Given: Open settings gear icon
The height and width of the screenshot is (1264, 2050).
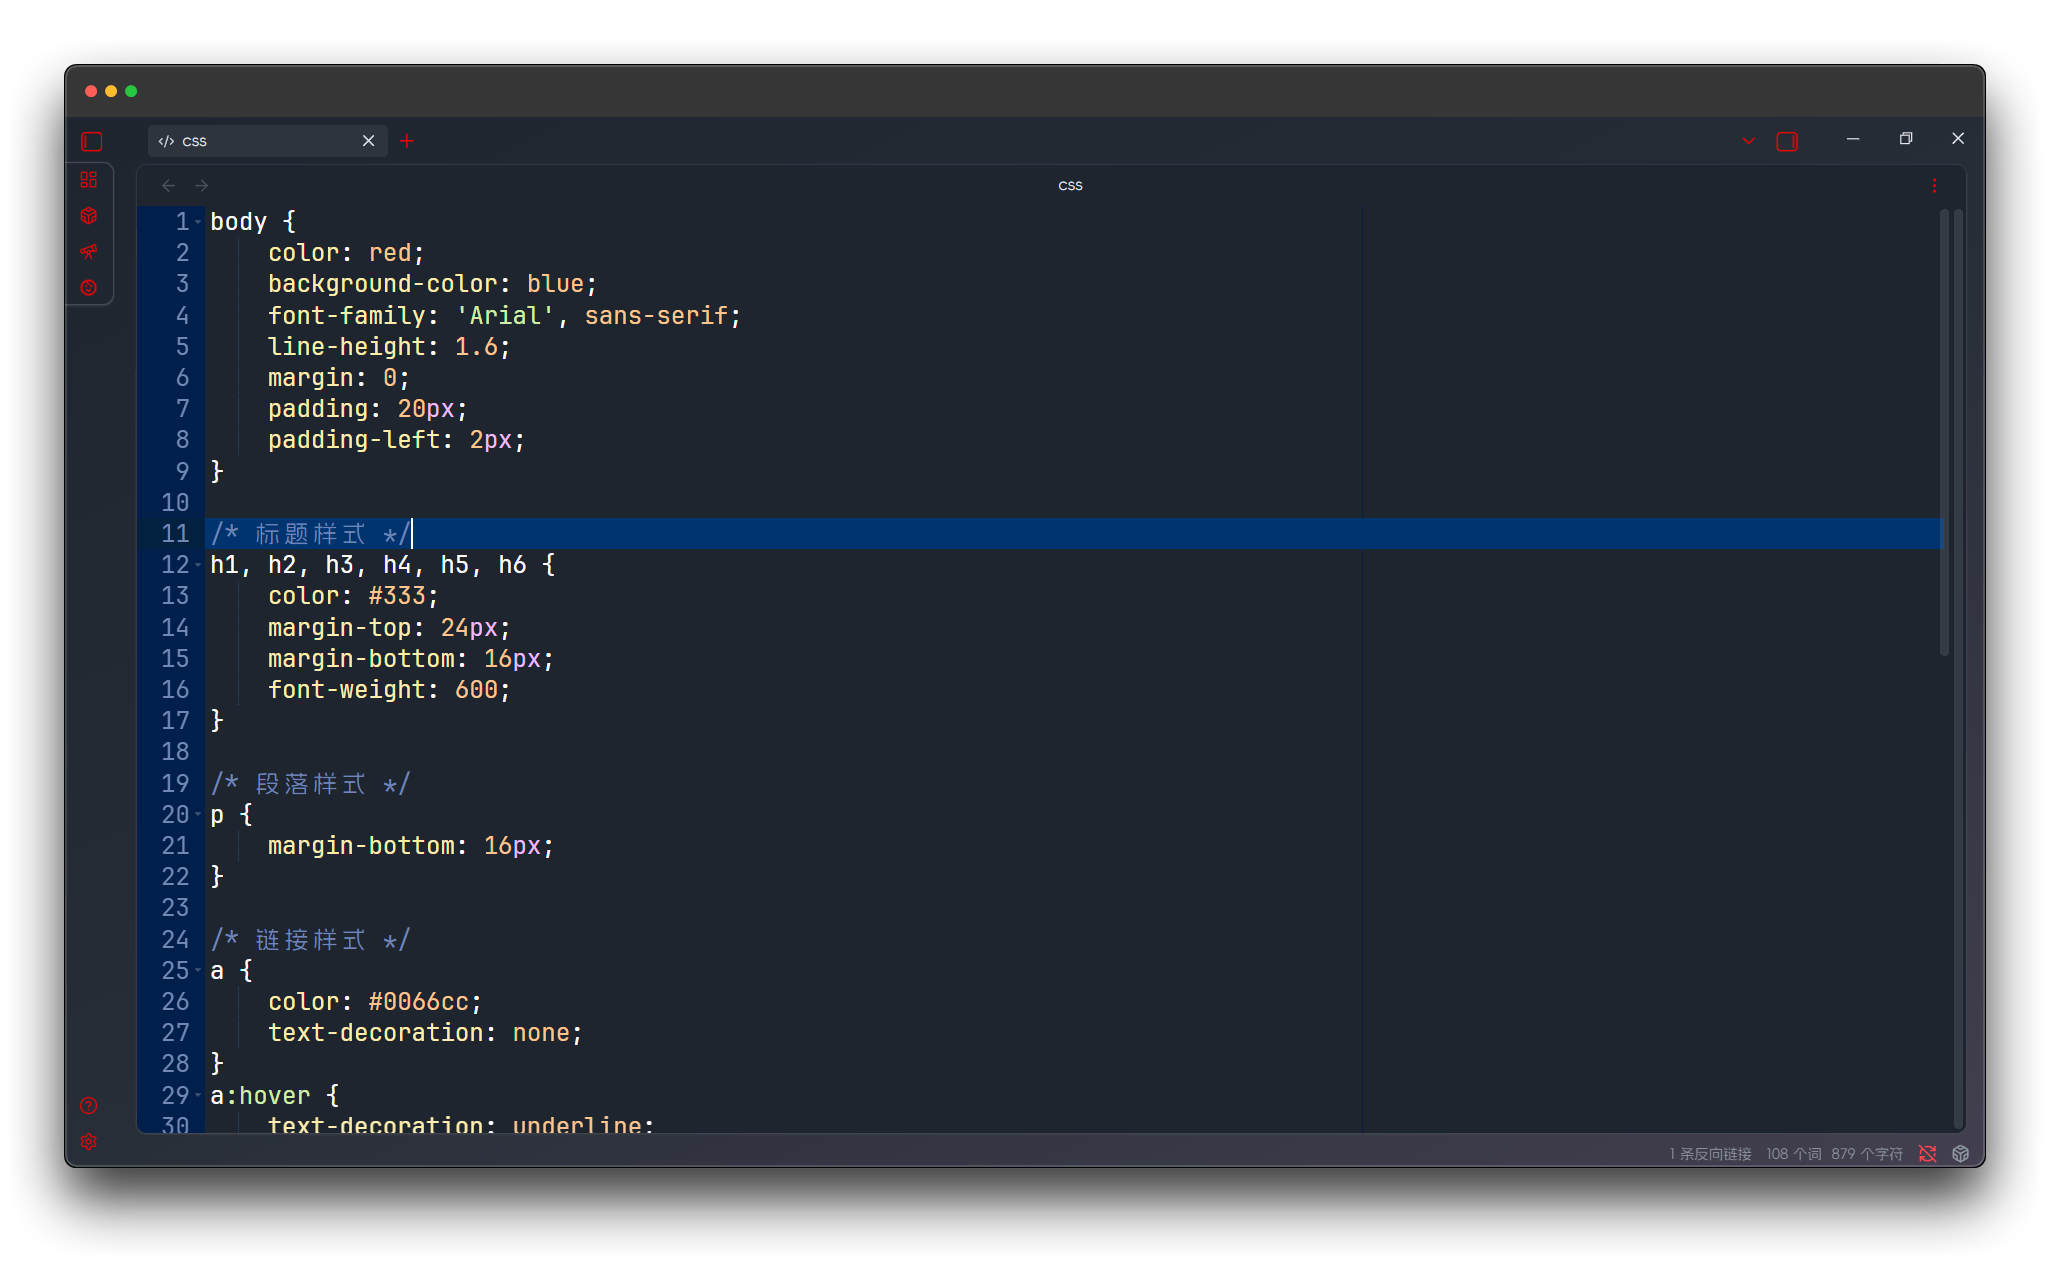Looking at the screenshot, I should [89, 1141].
